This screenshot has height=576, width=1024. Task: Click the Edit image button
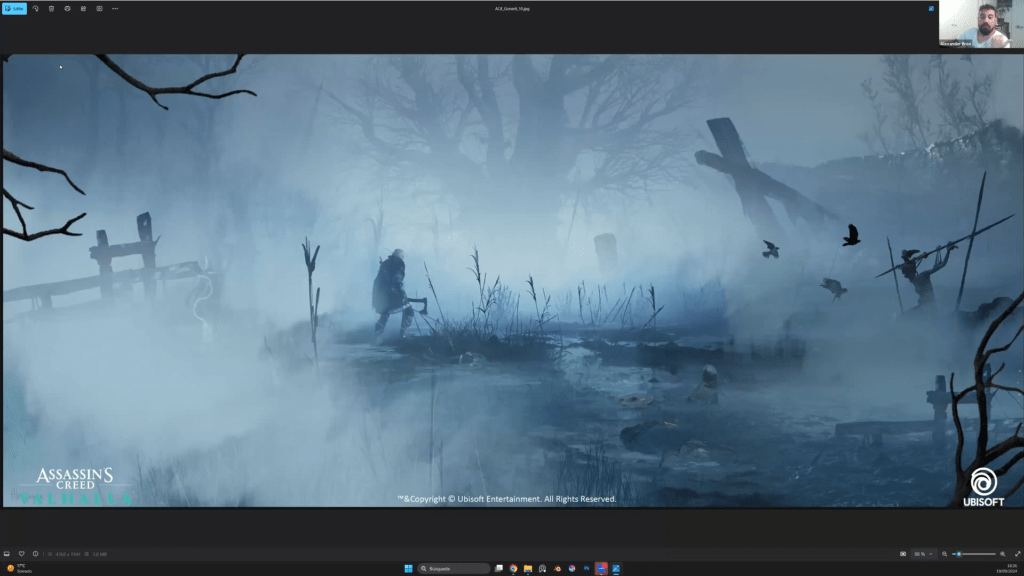pos(14,8)
